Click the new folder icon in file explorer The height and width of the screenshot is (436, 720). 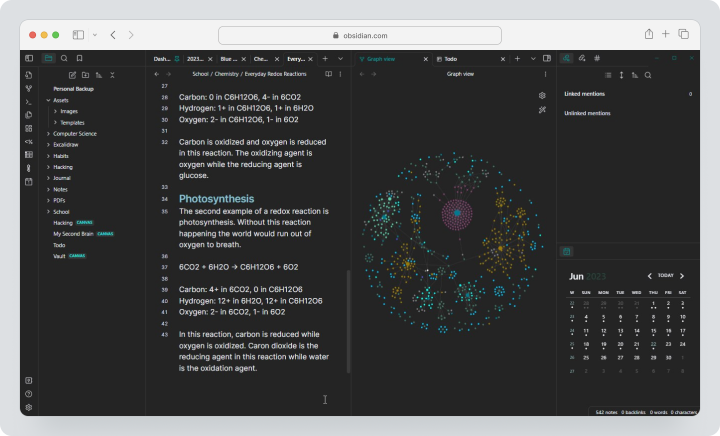pos(85,75)
